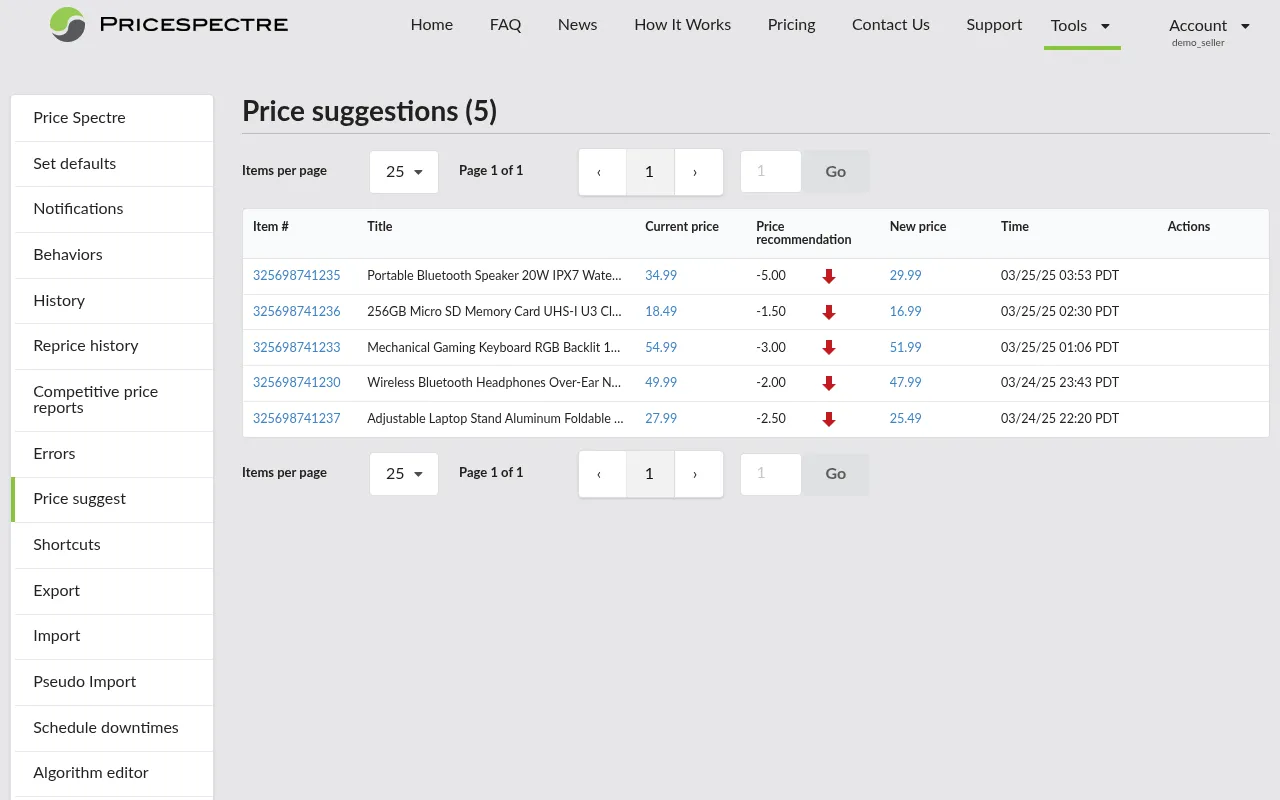
Task: Click the next page arrow in bottom pagination
Action: pos(698,473)
